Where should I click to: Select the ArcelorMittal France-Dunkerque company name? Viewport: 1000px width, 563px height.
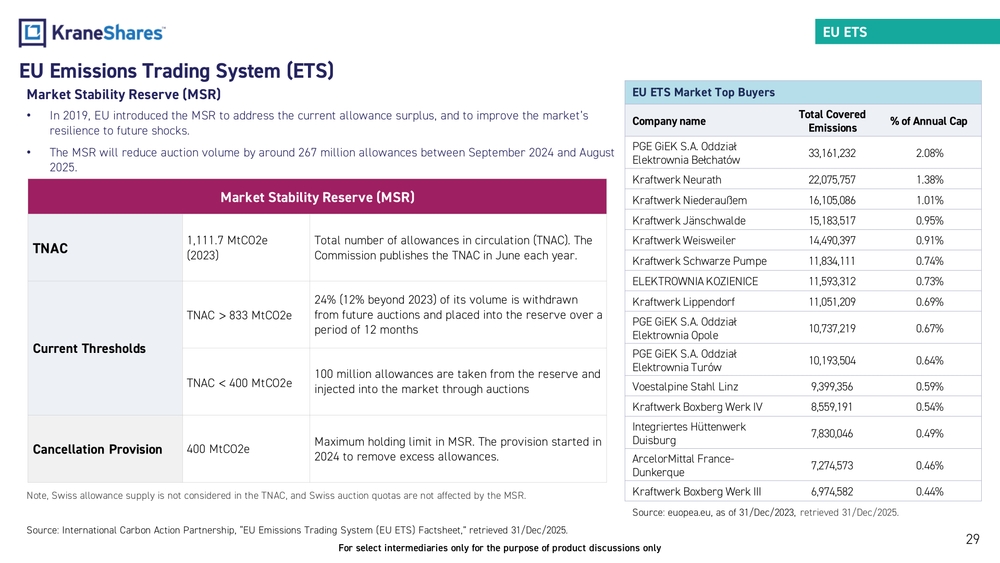point(683,465)
